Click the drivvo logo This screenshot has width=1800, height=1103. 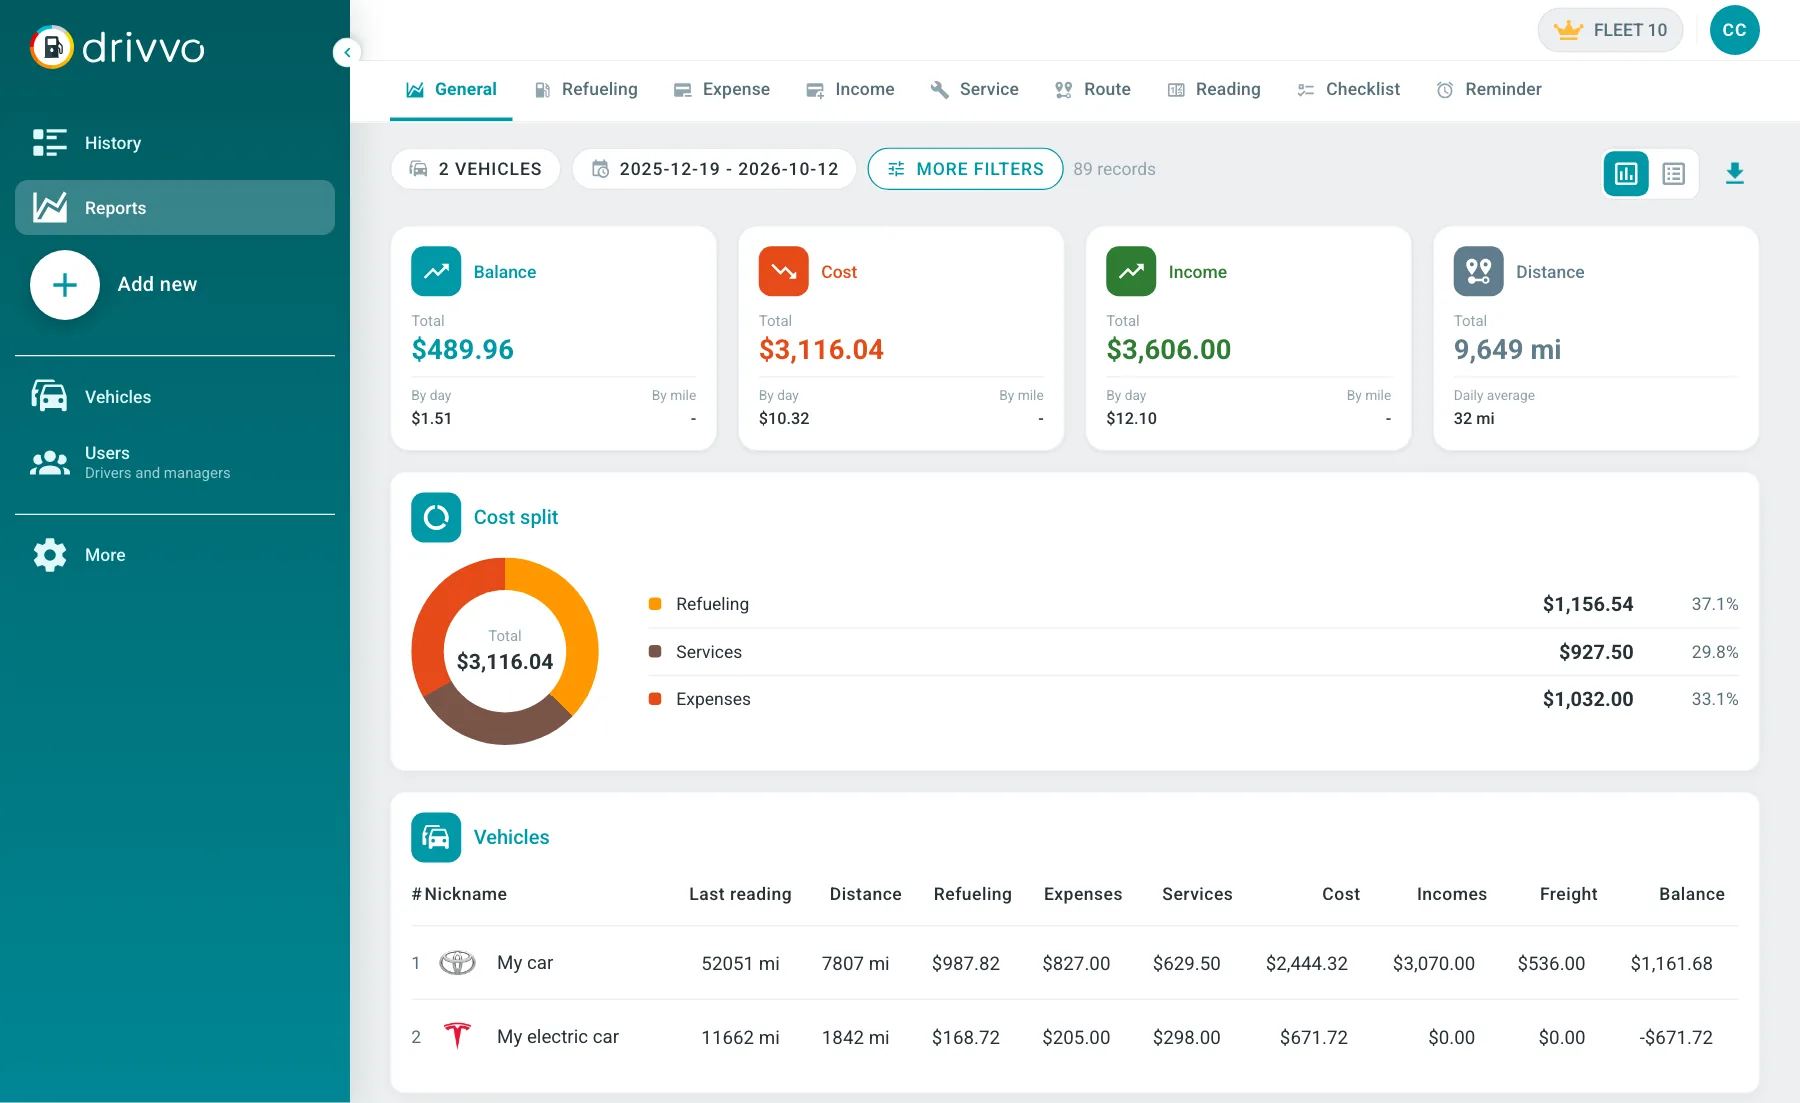[x=117, y=47]
